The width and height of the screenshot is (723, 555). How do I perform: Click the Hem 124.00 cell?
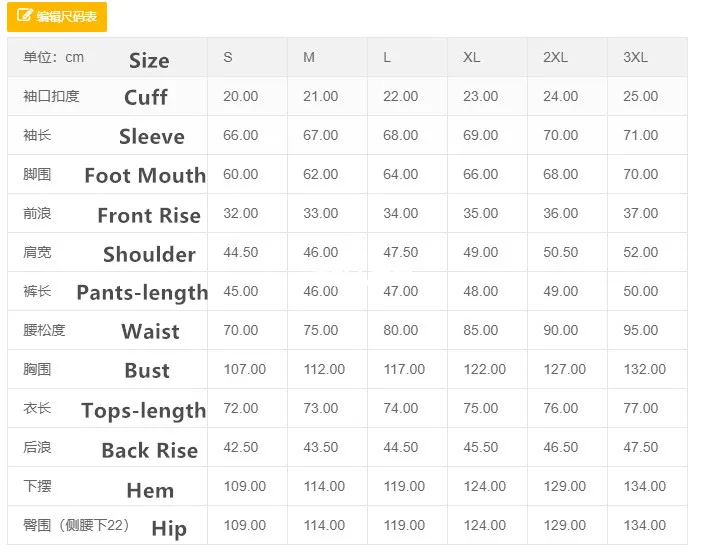pyautogui.click(x=485, y=486)
